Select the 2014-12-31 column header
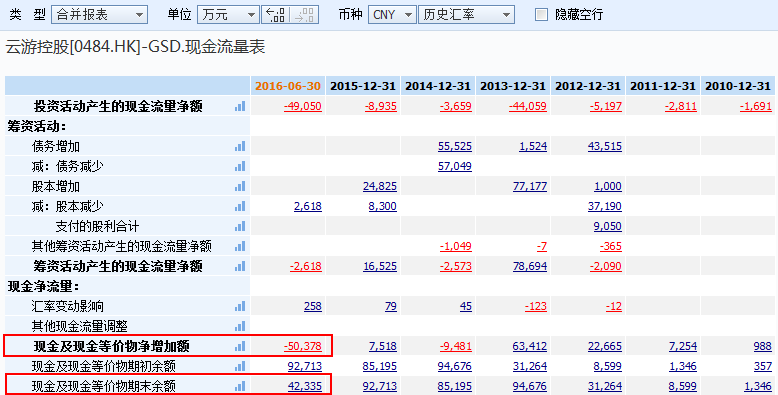778x395 pixels. click(438, 86)
